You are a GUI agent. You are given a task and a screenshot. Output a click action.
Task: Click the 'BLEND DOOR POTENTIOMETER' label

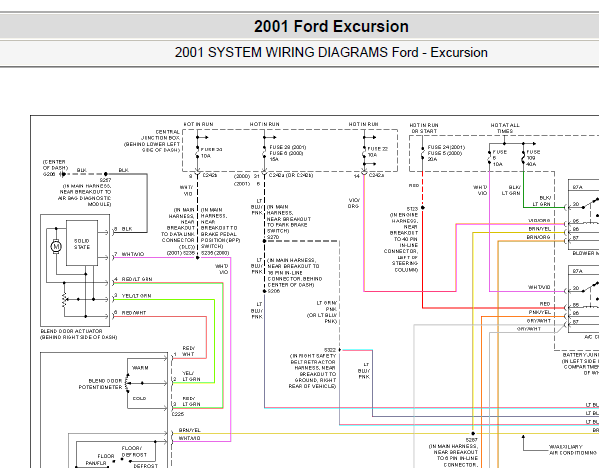click(100, 384)
